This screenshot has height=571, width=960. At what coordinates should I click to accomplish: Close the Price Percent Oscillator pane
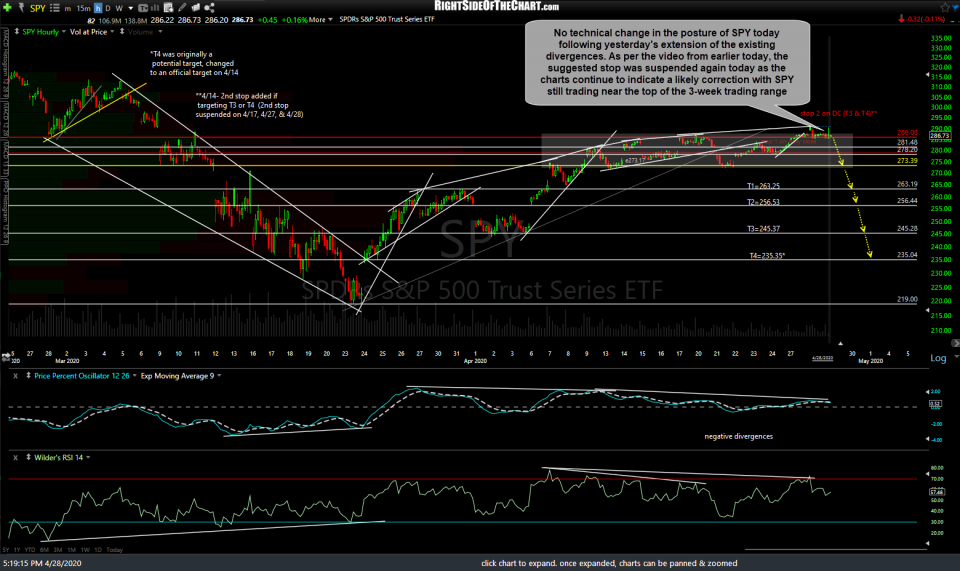15,376
